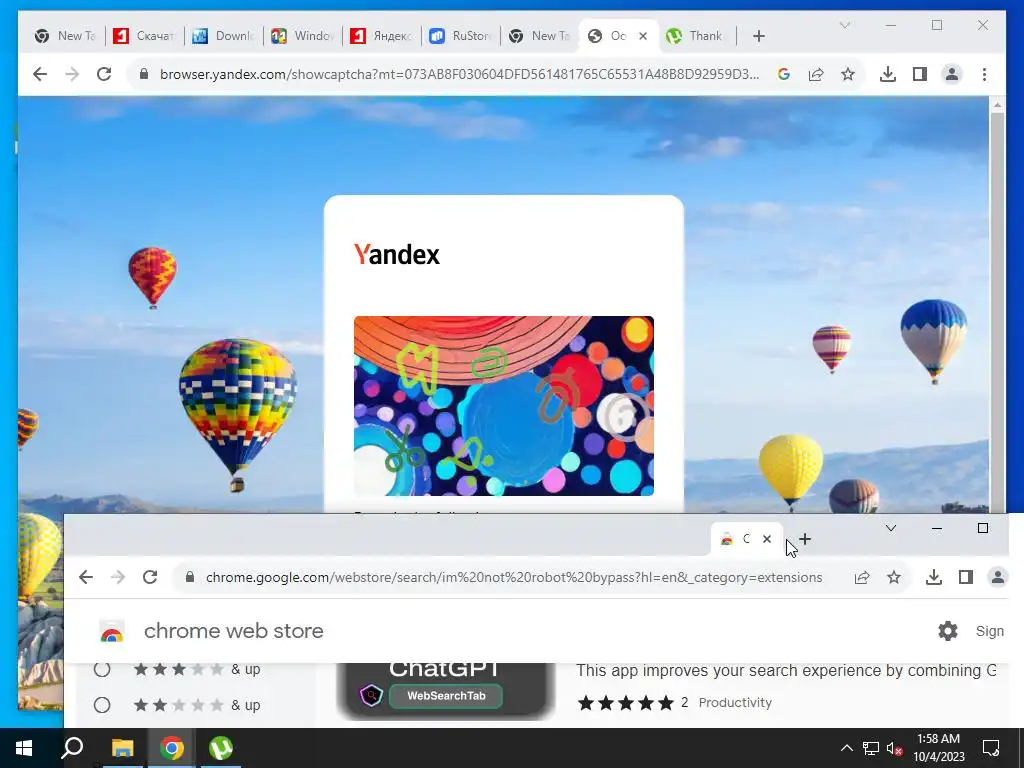Open downloads in the top Chrome window
Image resolution: width=1024 pixels, height=768 pixels.
click(888, 74)
